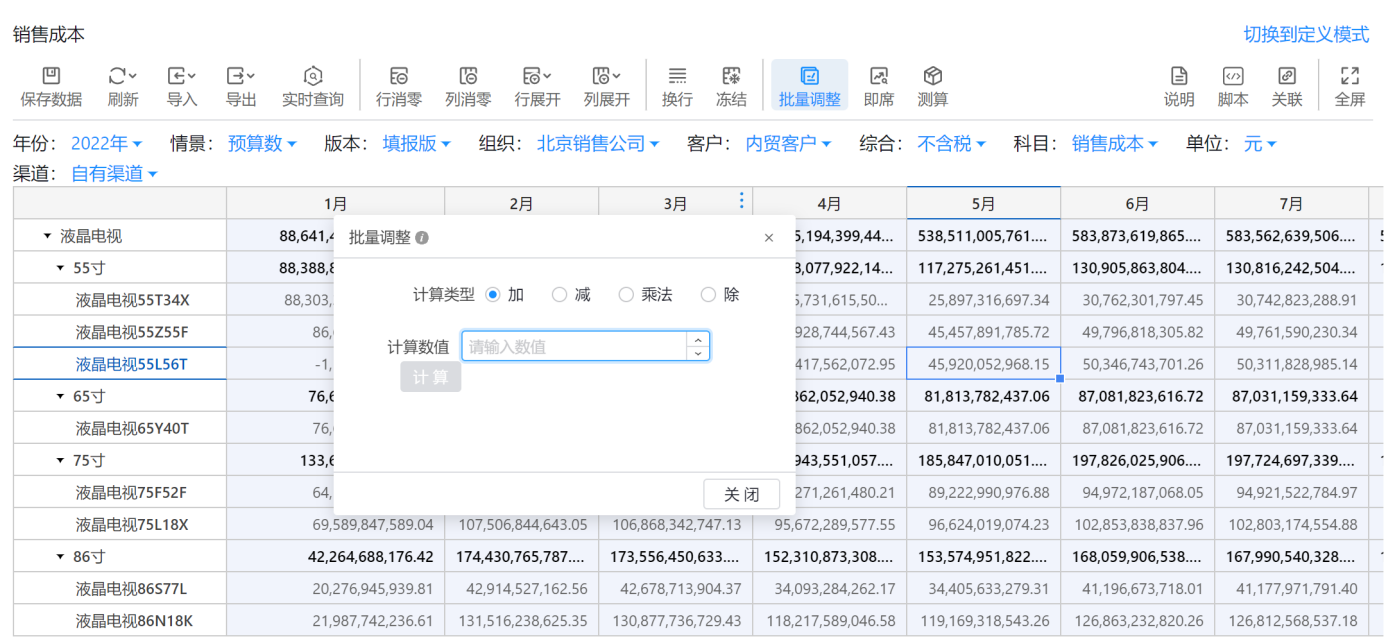Collapse the 液晶电视 tree node
The width and height of the screenshot is (1386, 639).
47,237
